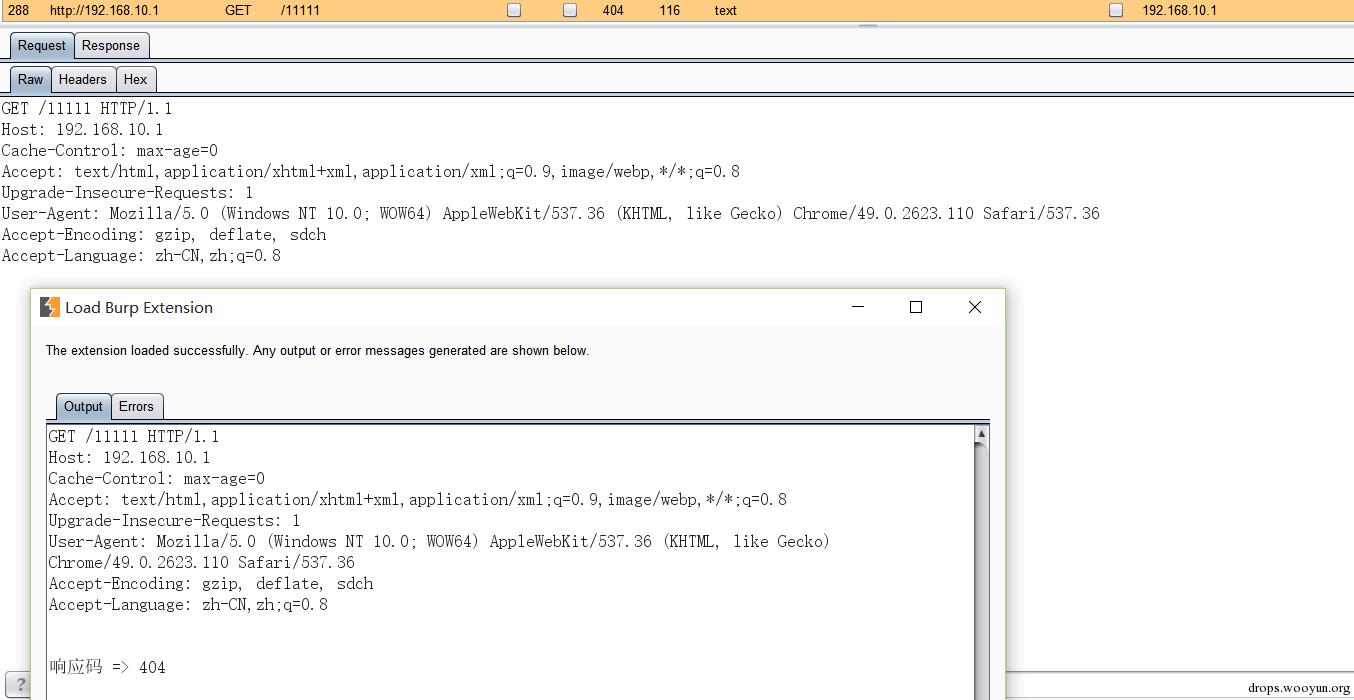1354x700 pixels.
Task: Switch to the Response tab
Action: point(111,45)
